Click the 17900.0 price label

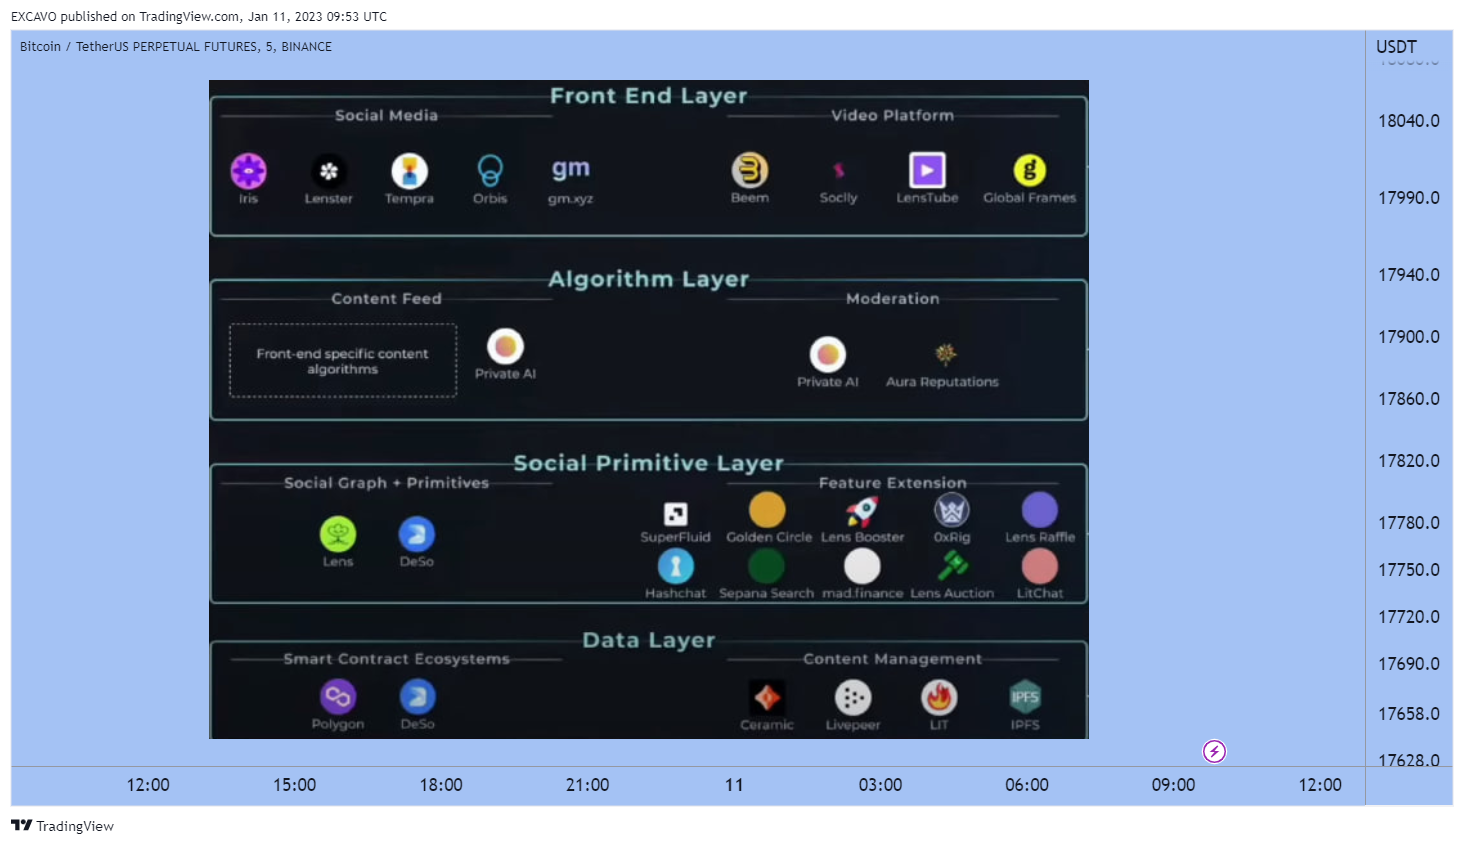point(1409,337)
